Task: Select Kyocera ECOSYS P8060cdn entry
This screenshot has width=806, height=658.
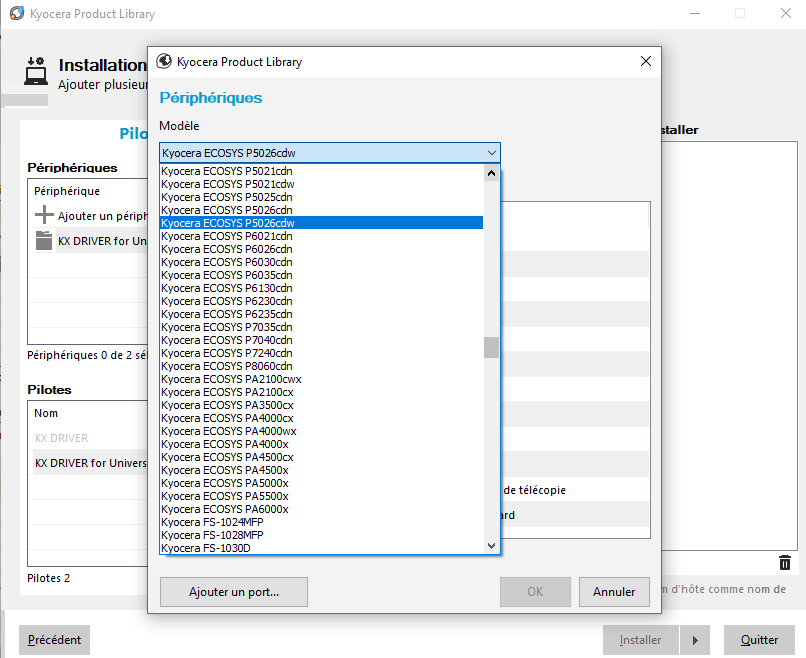Action: (227, 366)
